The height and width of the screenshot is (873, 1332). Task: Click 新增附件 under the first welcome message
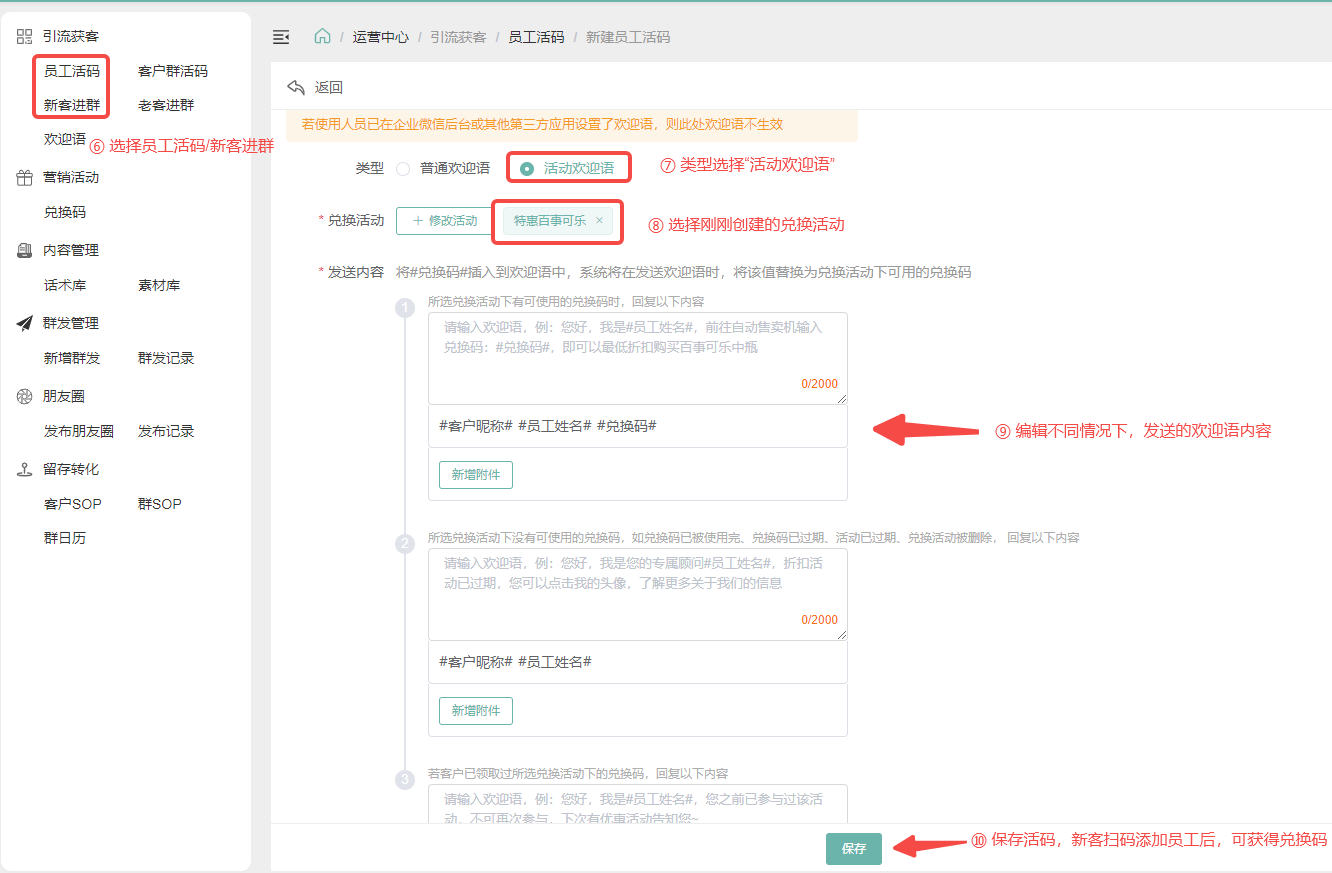click(x=476, y=475)
